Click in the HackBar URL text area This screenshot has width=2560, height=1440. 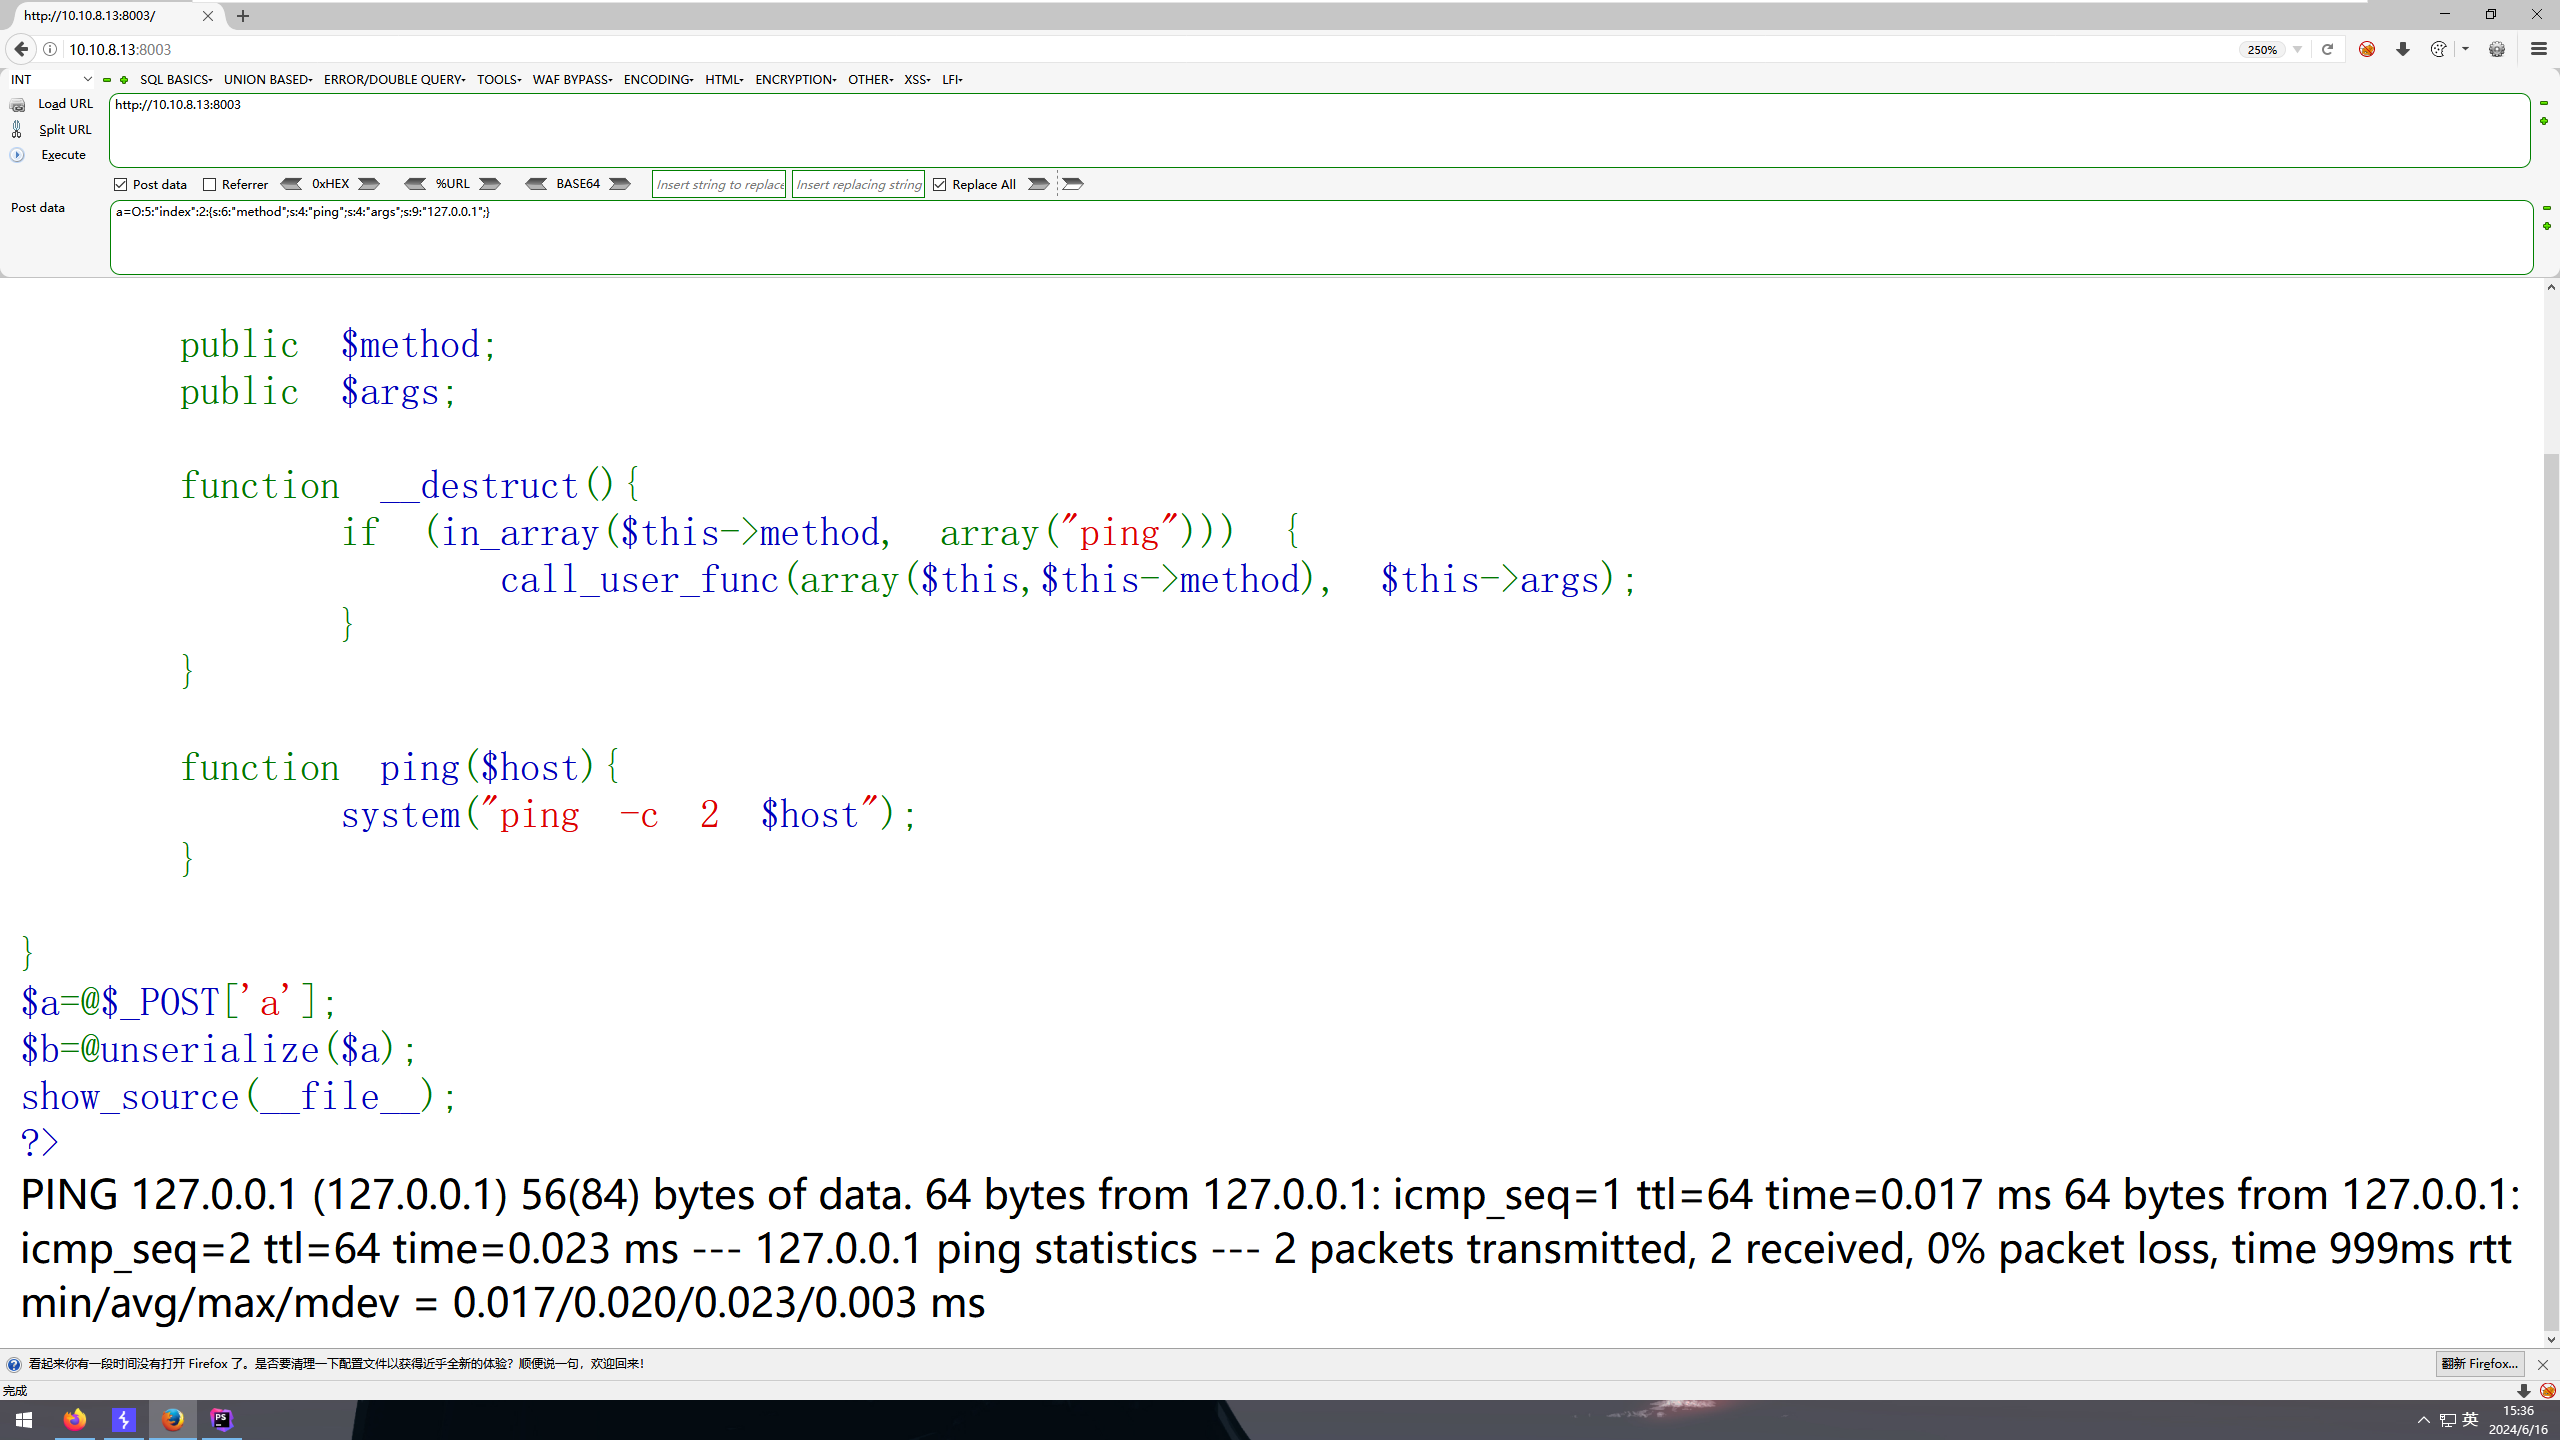(1320, 130)
